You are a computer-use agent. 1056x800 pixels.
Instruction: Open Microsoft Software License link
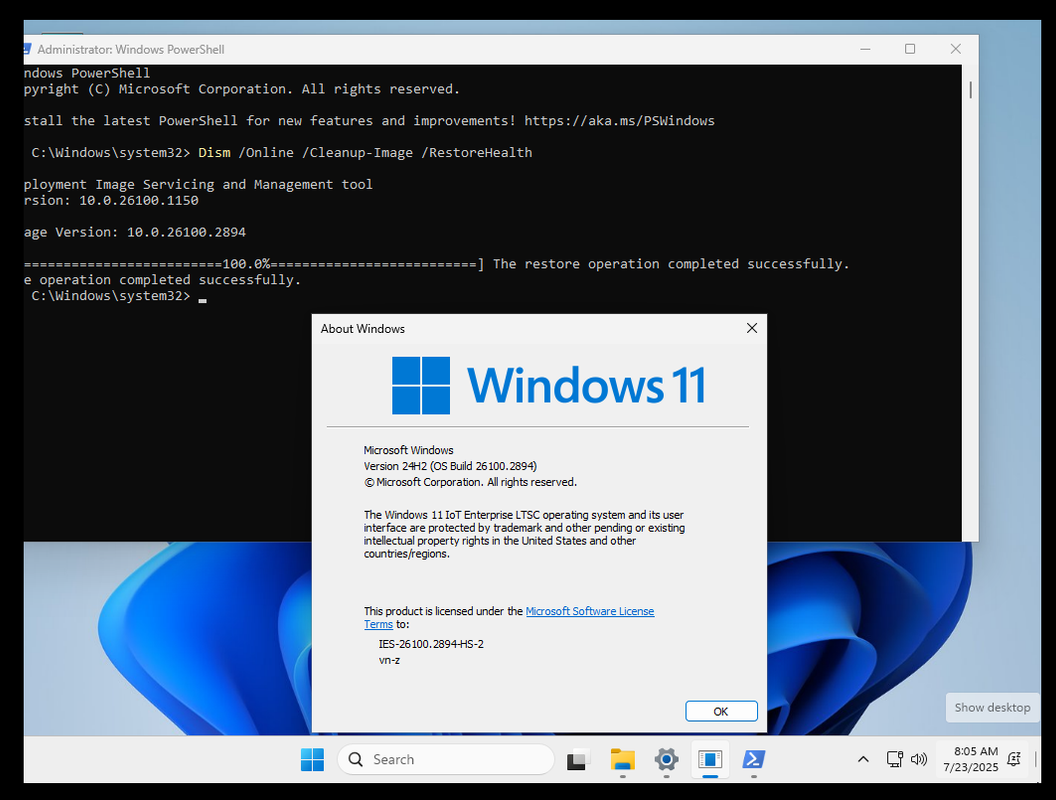point(589,611)
